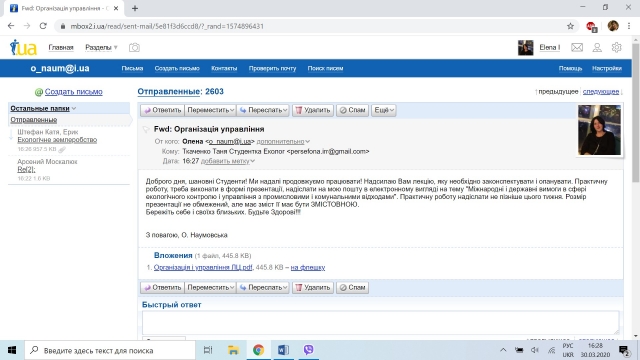640x360 pixels.
Task: Open the Отправленные folder heading link
Action: (x=169, y=91)
